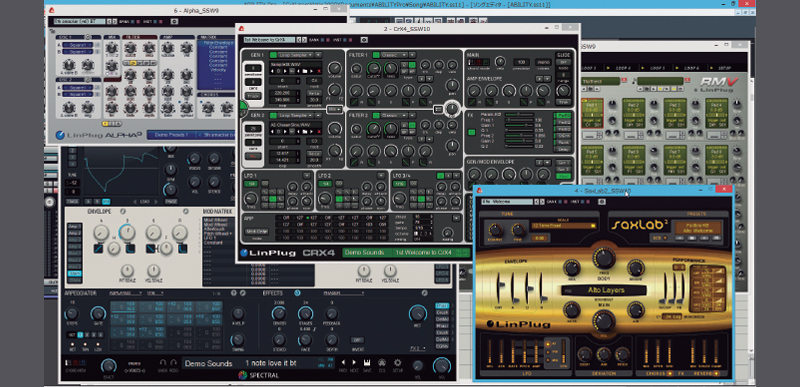Viewport: 800px width, 387px height.
Task: Open the SETUP gear in Spectral
Action: [397, 362]
